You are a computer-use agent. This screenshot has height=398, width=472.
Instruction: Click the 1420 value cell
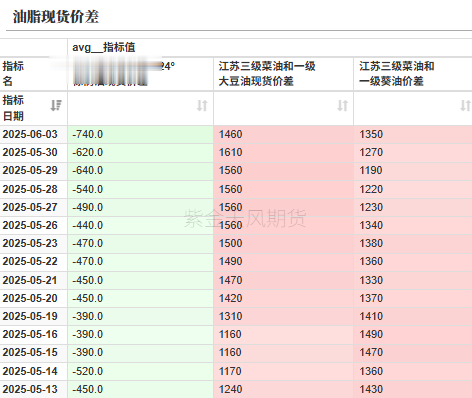tap(283, 298)
